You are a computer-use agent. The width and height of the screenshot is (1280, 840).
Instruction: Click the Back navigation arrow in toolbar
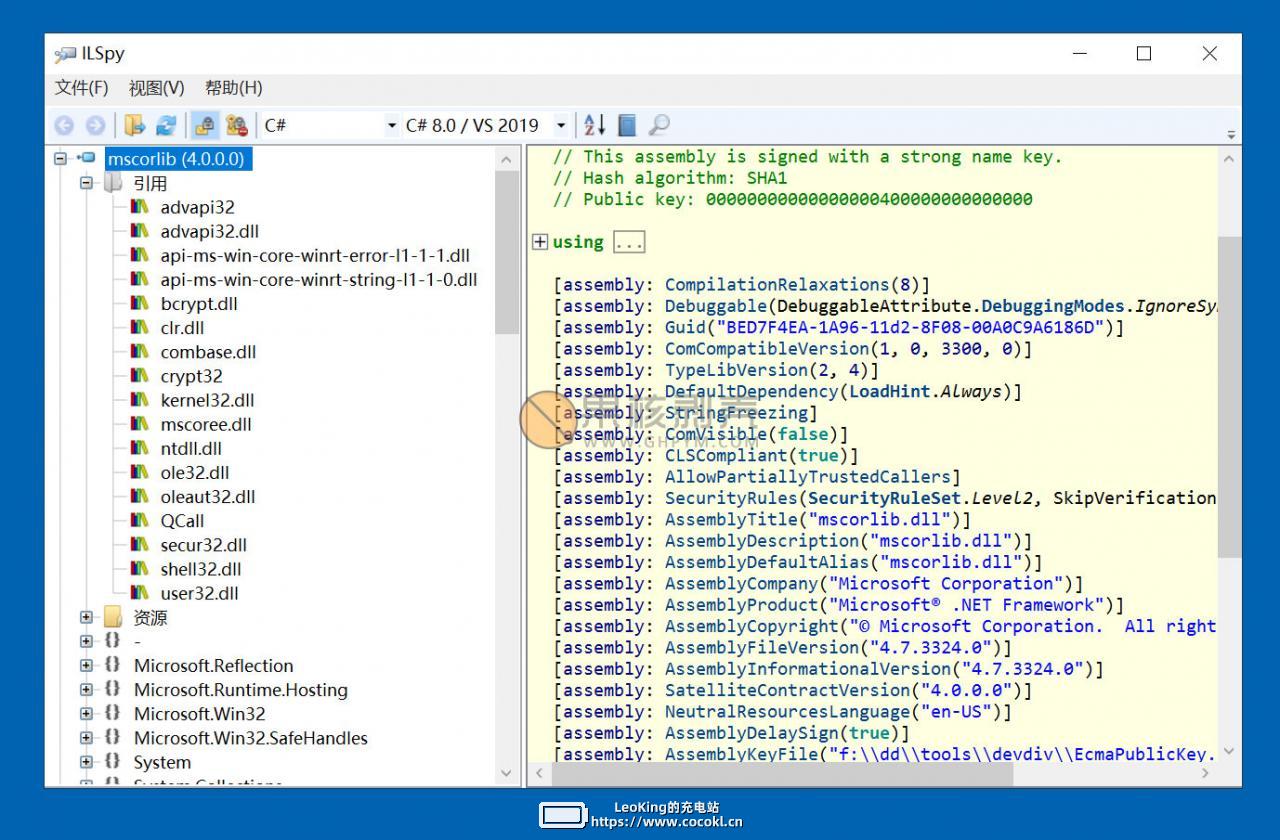pos(64,125)
